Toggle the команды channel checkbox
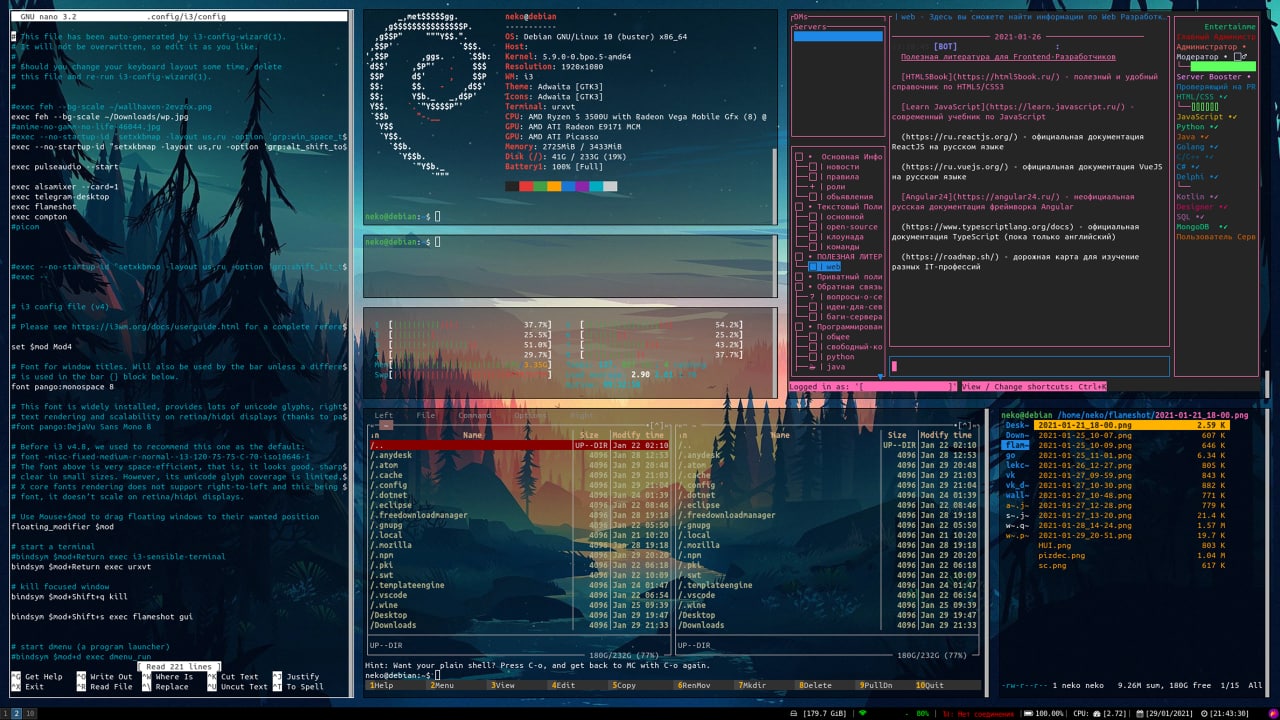The width and height of the screenshot is (1280, 720). 812,247
